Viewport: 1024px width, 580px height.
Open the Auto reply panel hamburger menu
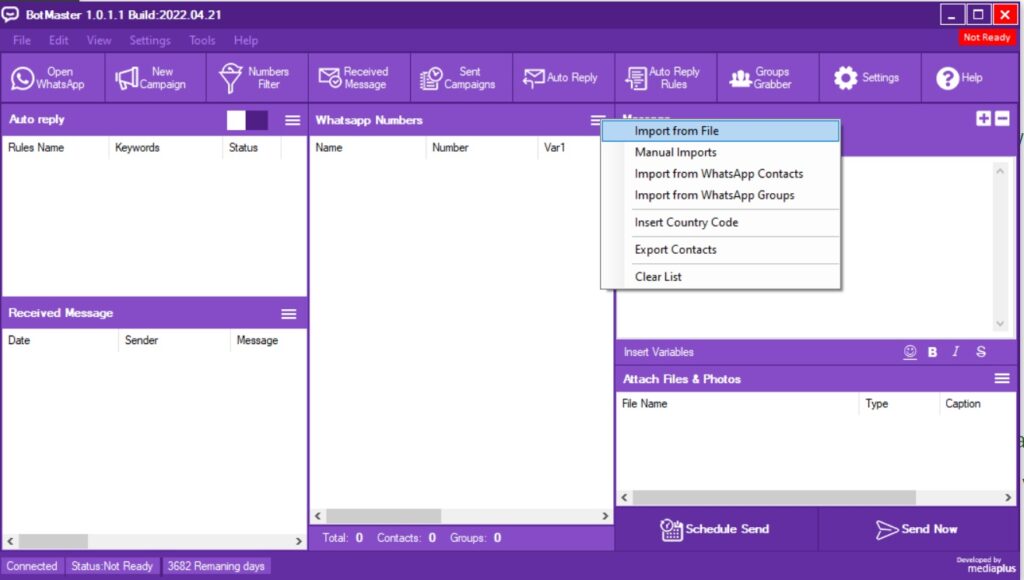292,120
